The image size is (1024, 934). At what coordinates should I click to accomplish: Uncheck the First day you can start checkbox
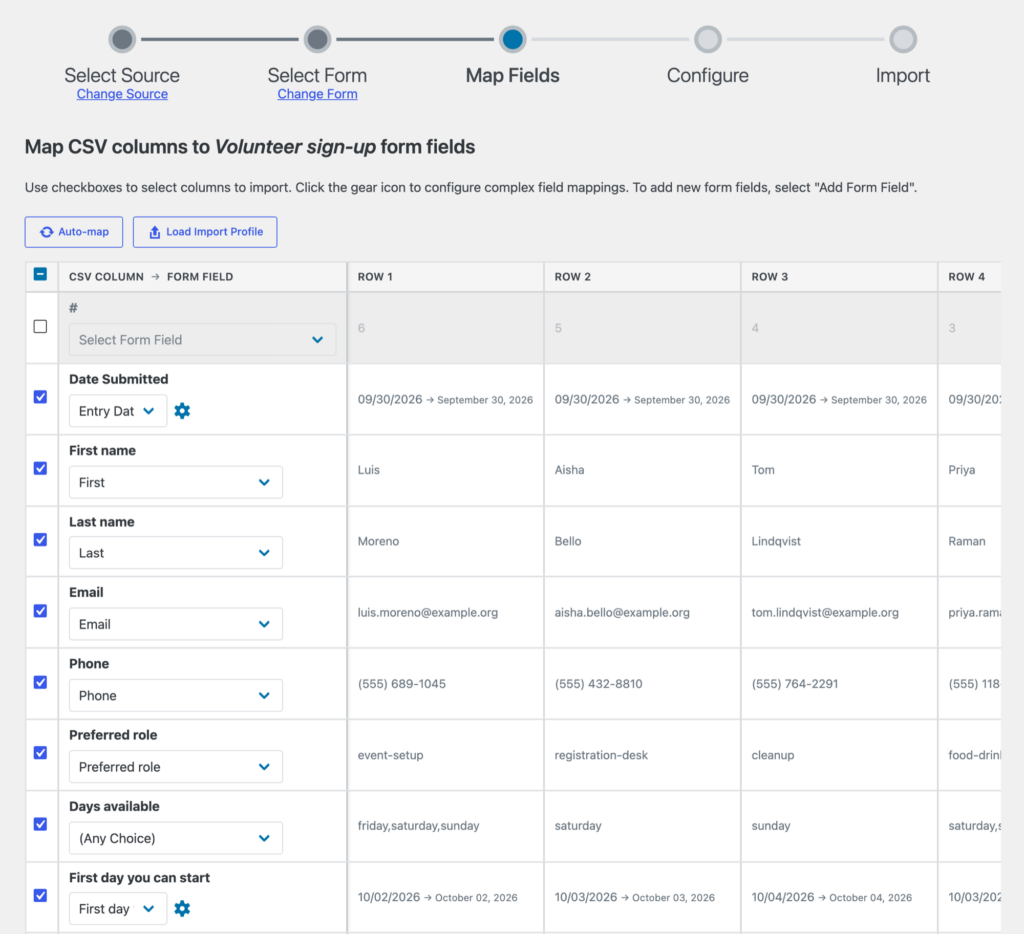click(40, 895)
